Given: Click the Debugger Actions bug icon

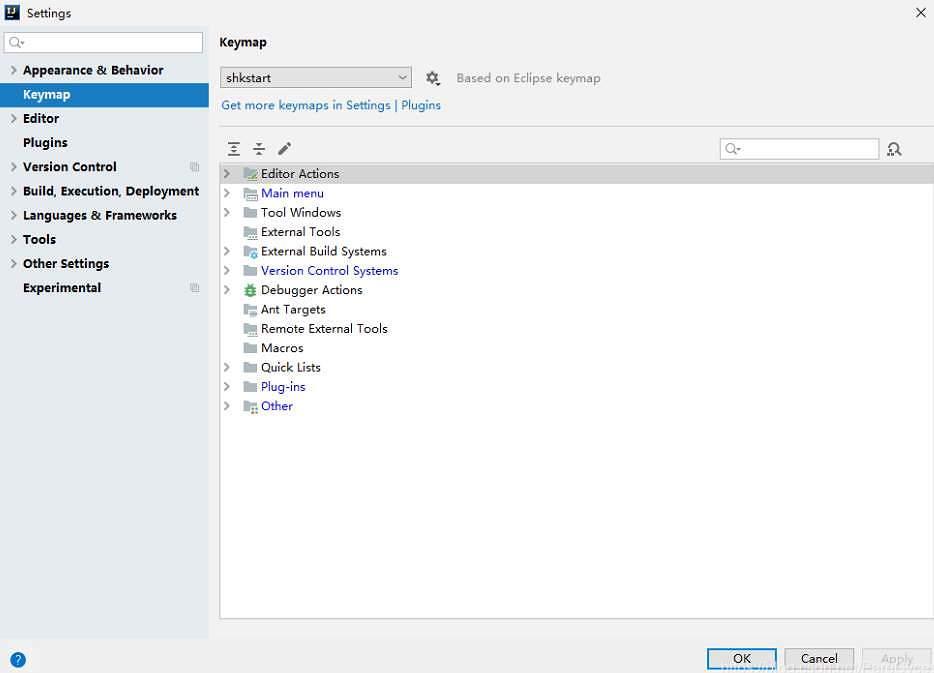Looking at the screenshot, I should [x=250, y=291].
